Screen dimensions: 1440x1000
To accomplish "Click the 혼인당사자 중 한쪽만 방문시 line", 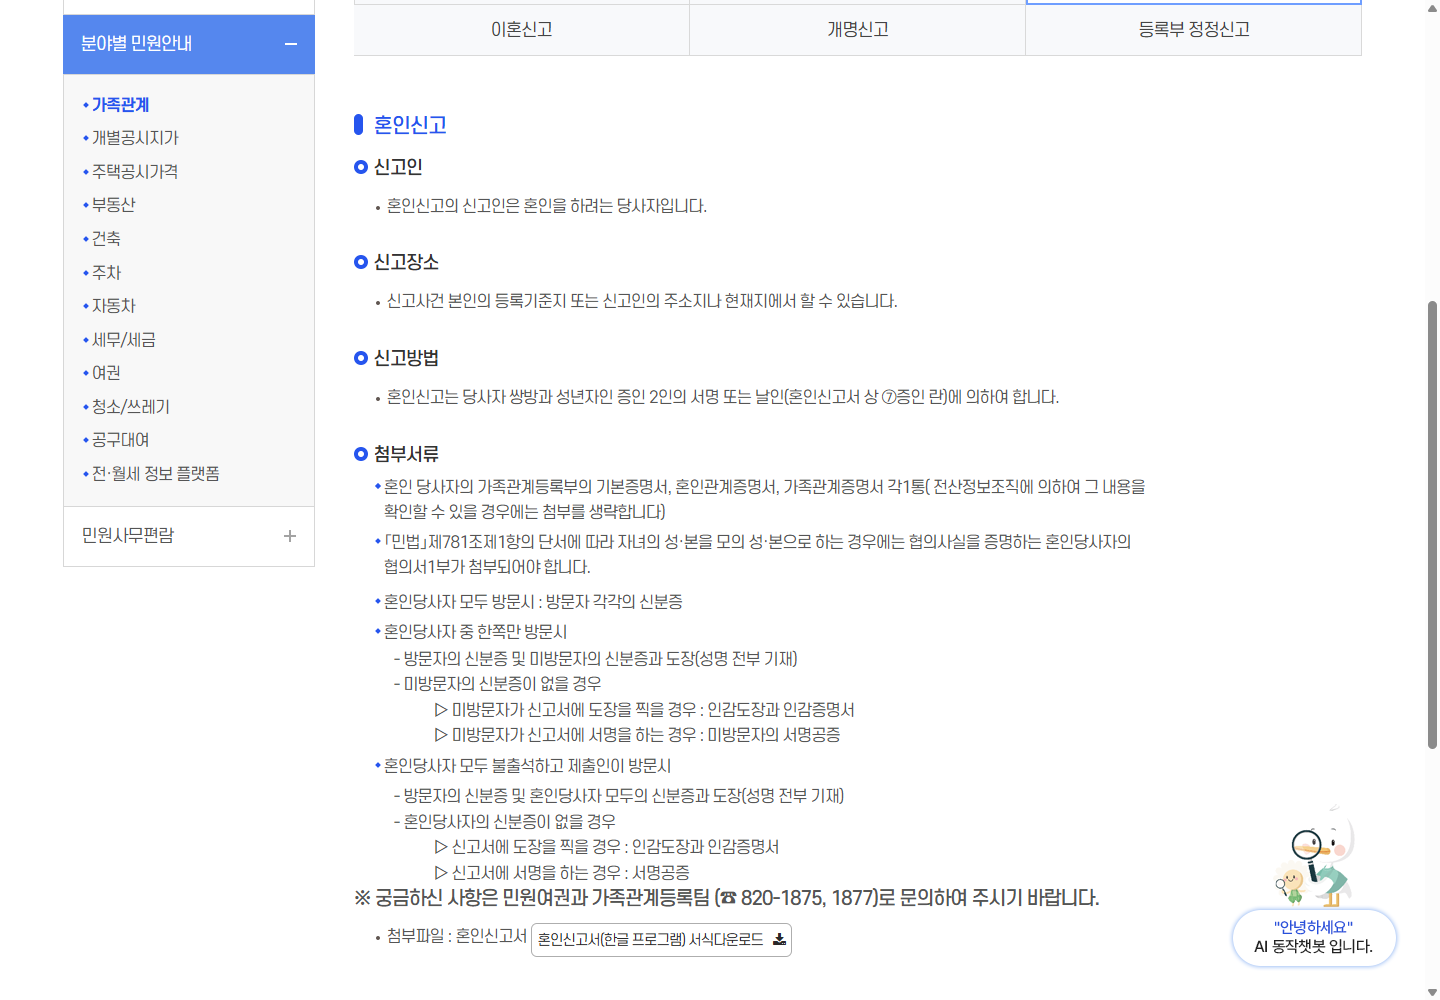I will coord(475,632).
